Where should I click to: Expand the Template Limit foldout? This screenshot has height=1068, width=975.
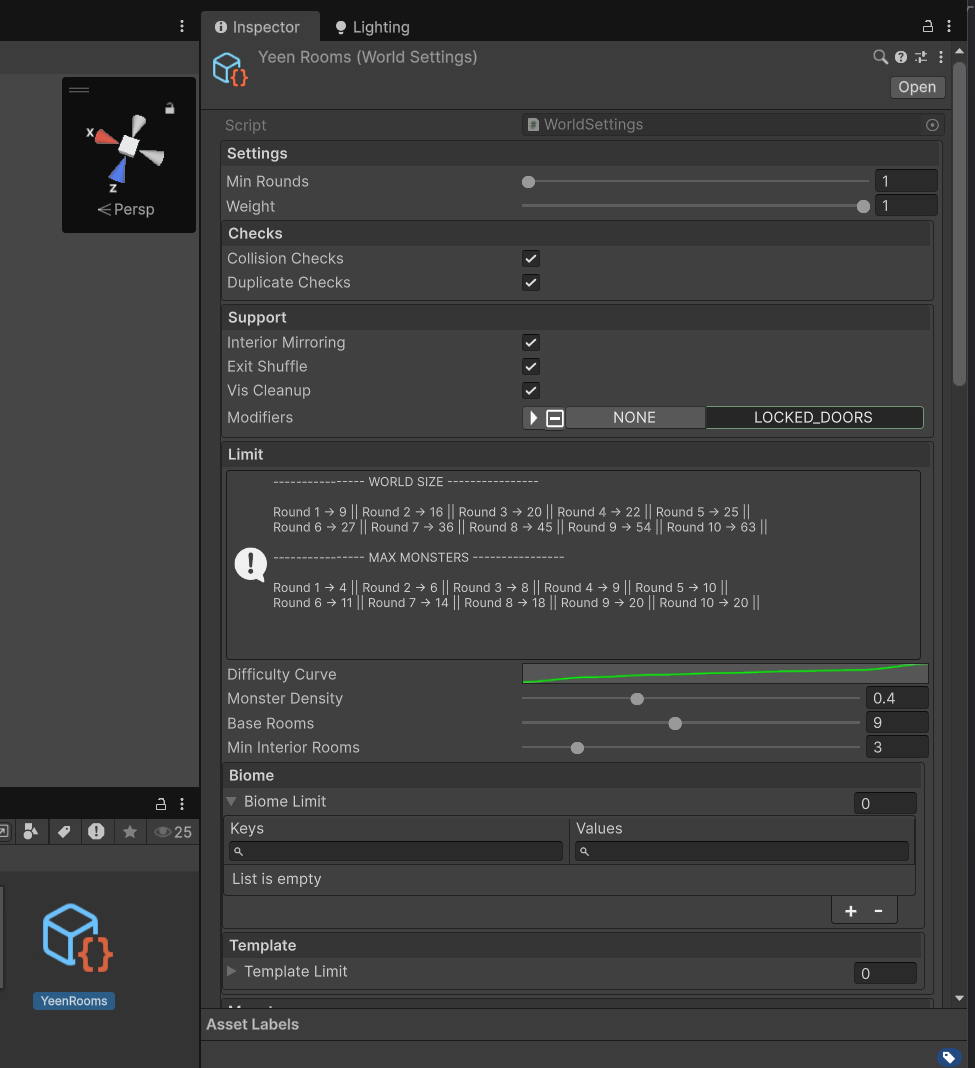pyautogui.click(x=232, y=971)
